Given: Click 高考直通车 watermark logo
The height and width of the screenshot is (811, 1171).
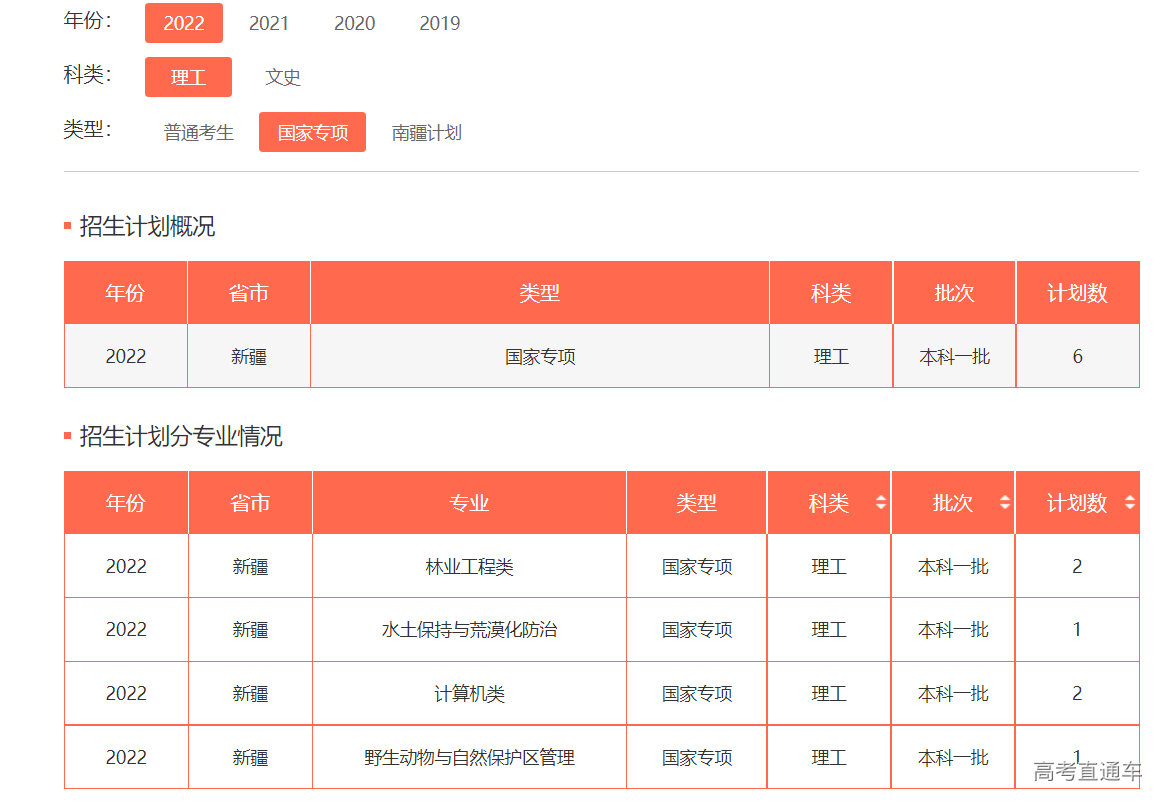Looking at the screenshot, I should click(x=1087, y=771).
